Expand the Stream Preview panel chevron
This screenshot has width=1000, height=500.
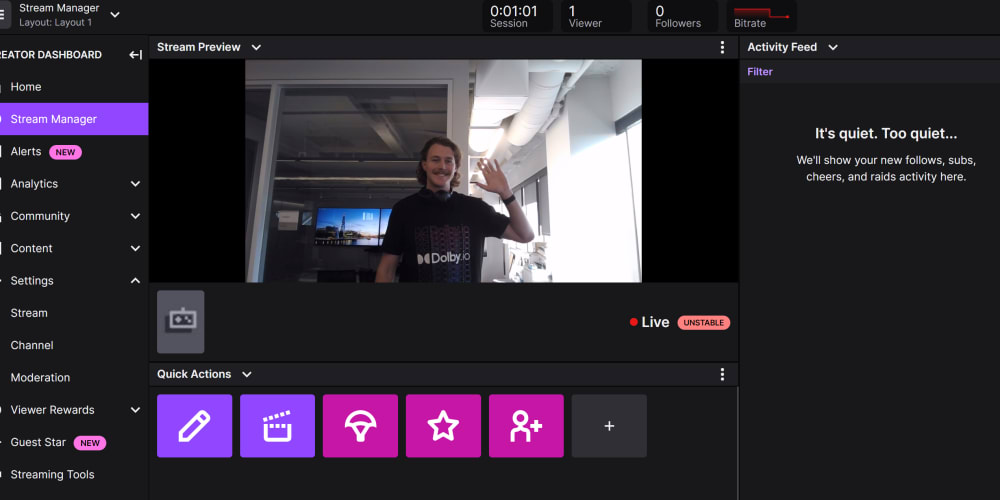tap(256, 47)
